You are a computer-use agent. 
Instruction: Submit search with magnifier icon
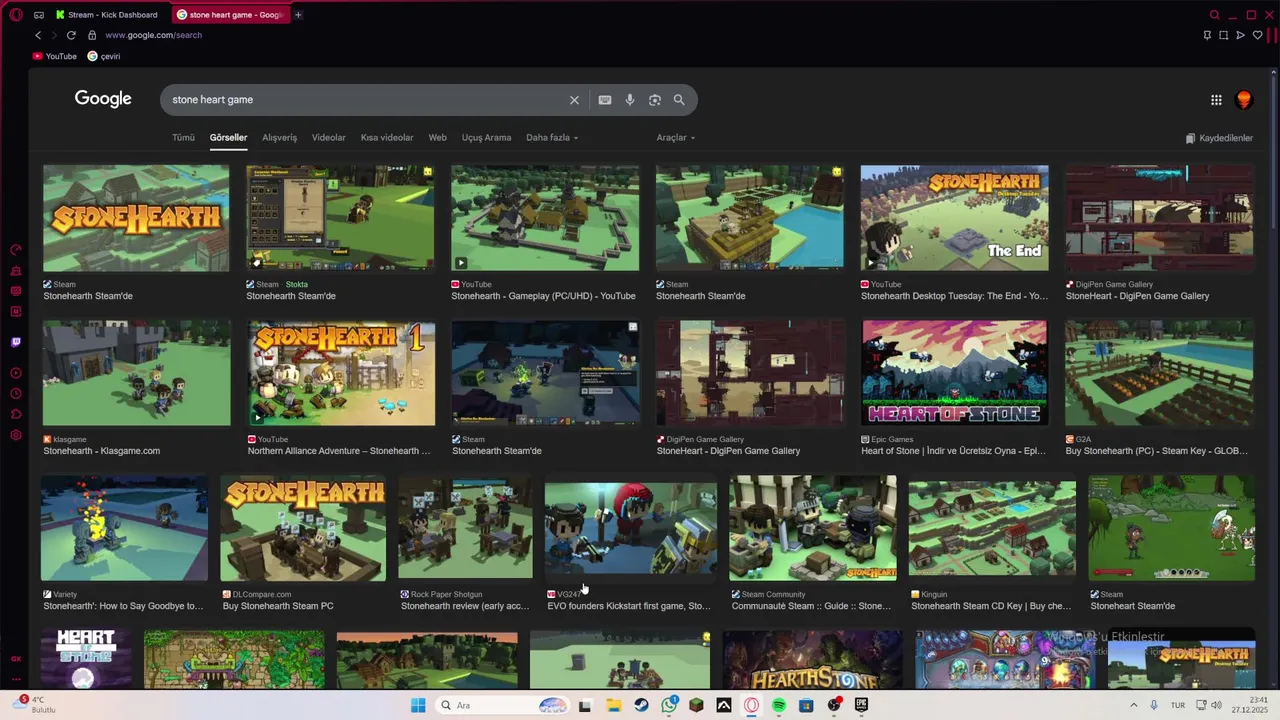click(x=679, y=100)
